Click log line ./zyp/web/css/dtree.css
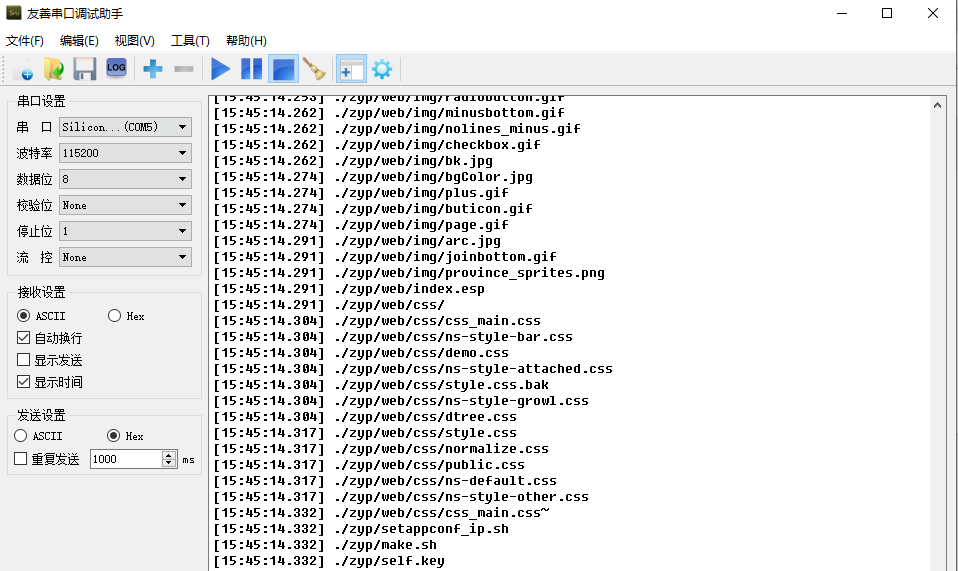 point(365,416)
